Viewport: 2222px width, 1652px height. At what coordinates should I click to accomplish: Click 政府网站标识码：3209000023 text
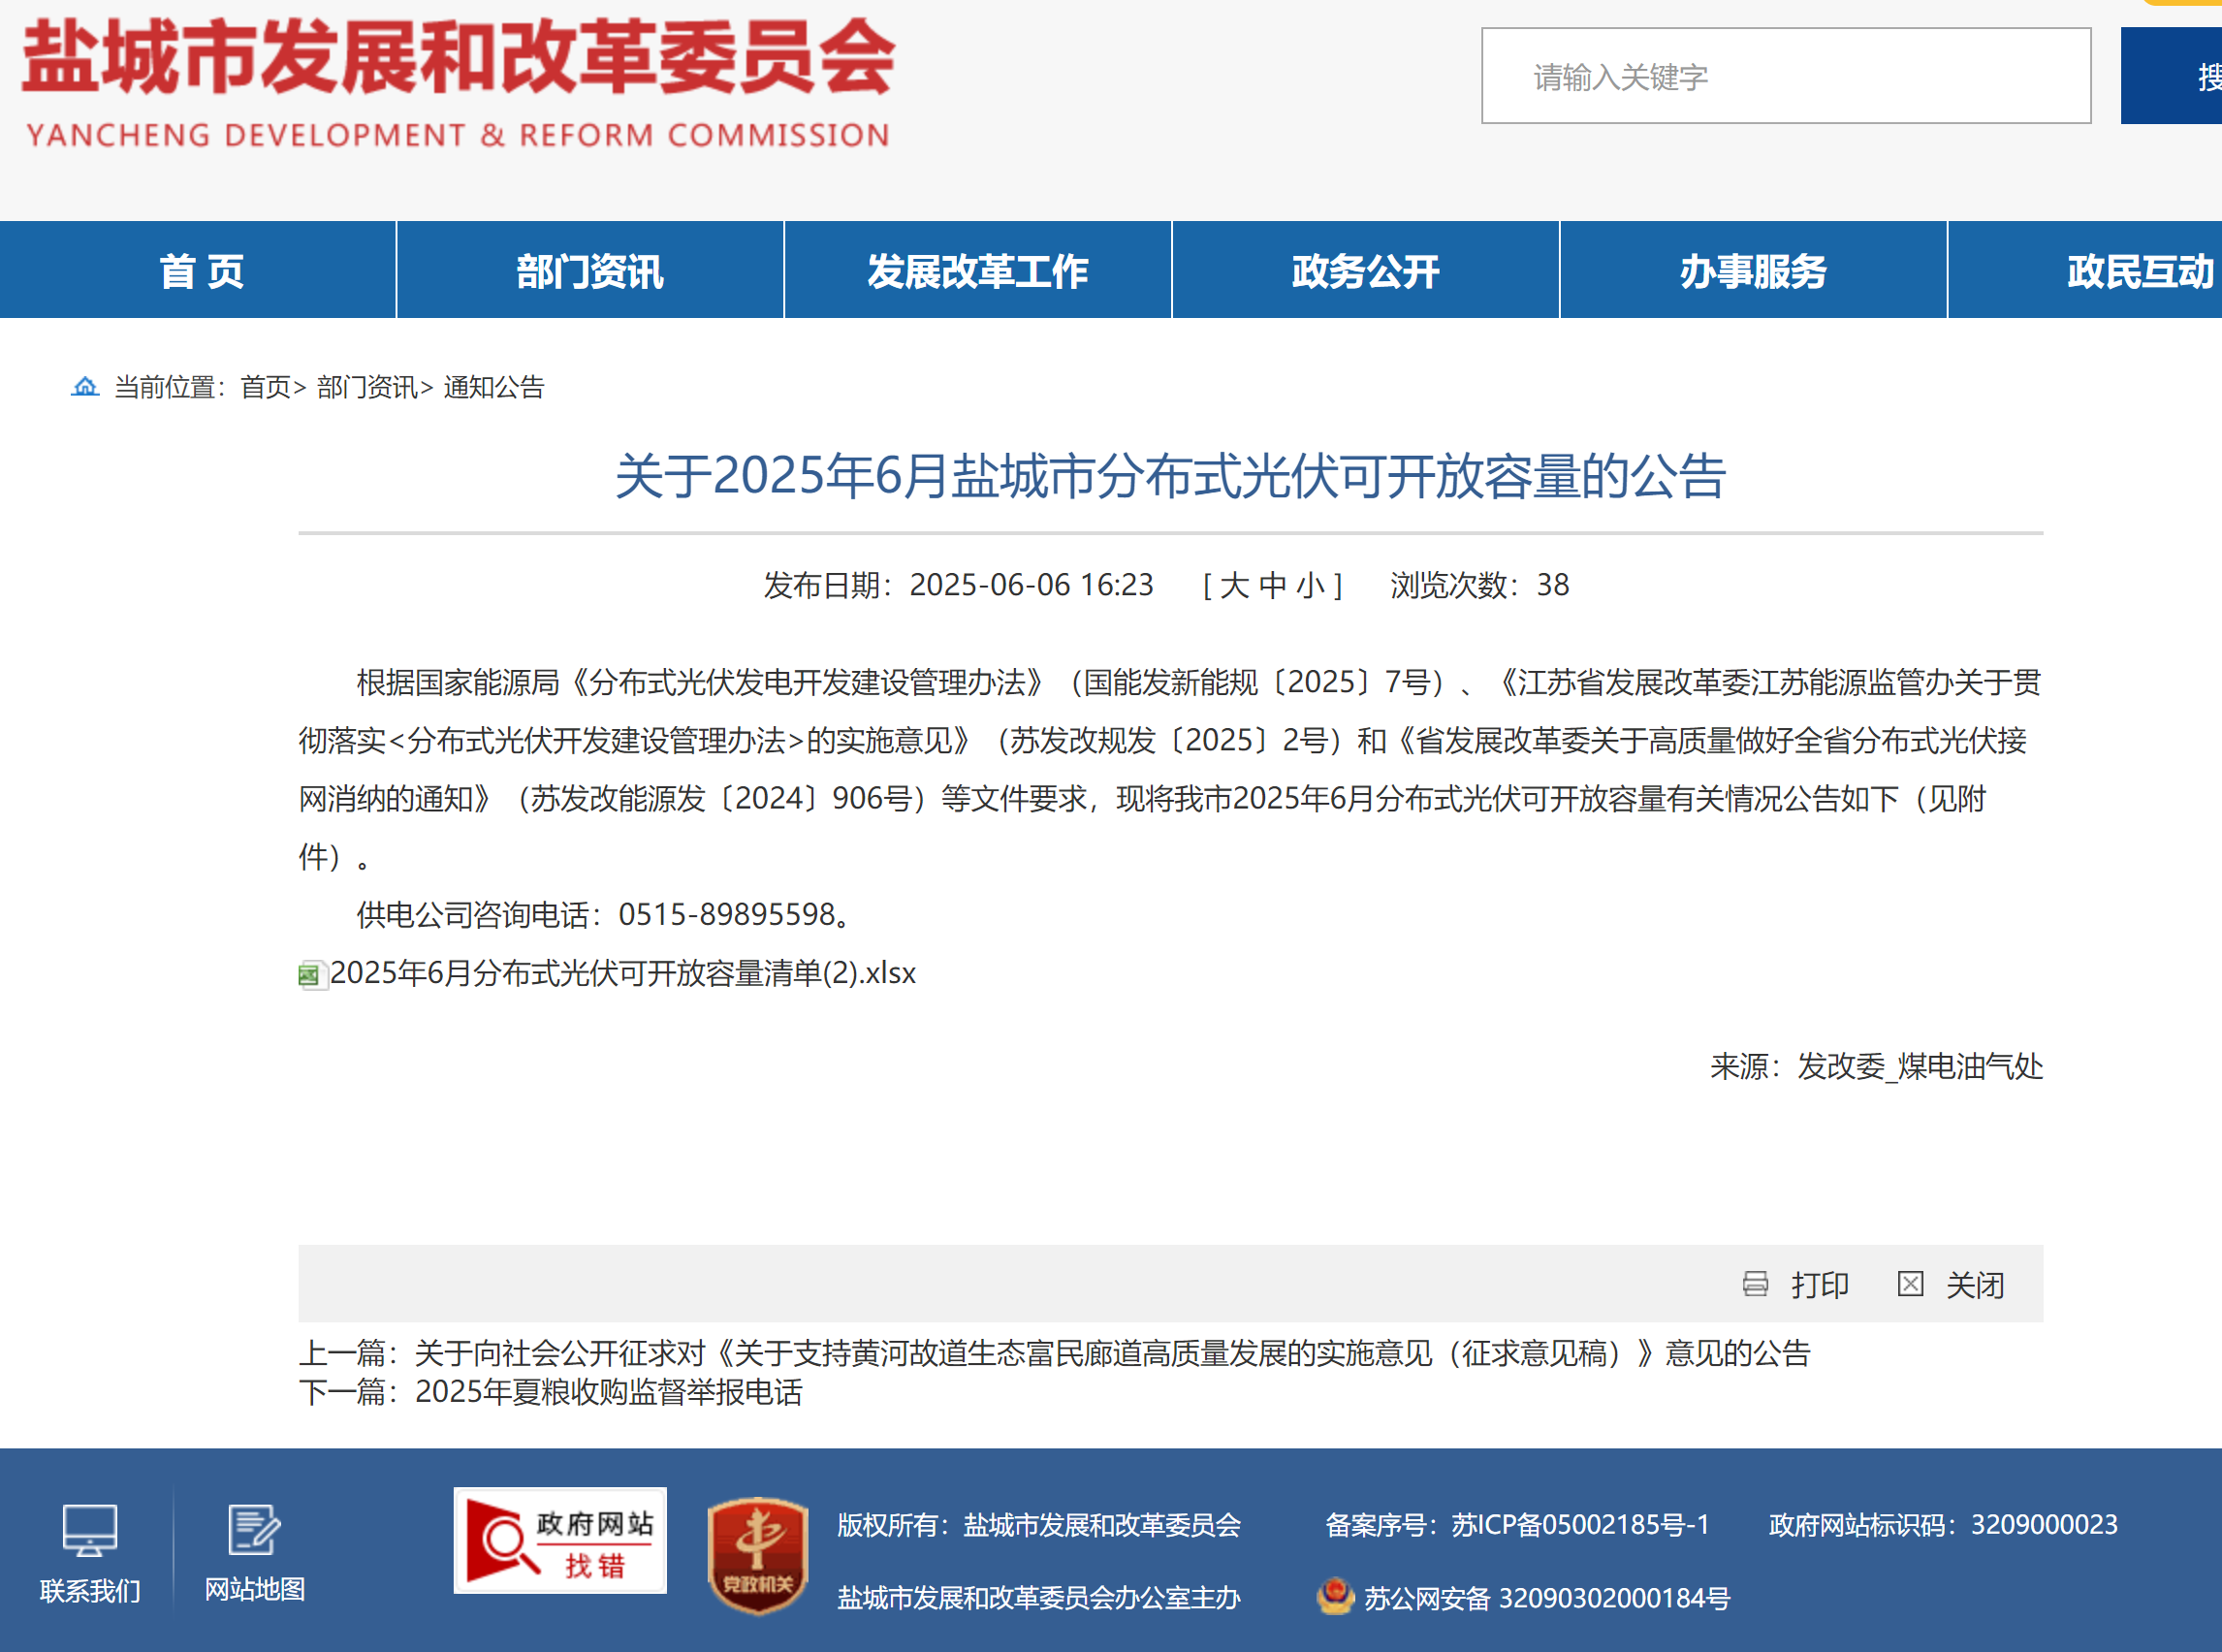[1943, 1524]
